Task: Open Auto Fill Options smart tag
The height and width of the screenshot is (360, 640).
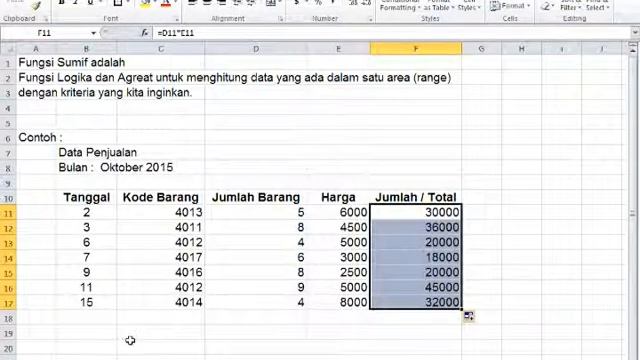Action: click(x=469, y=316)
